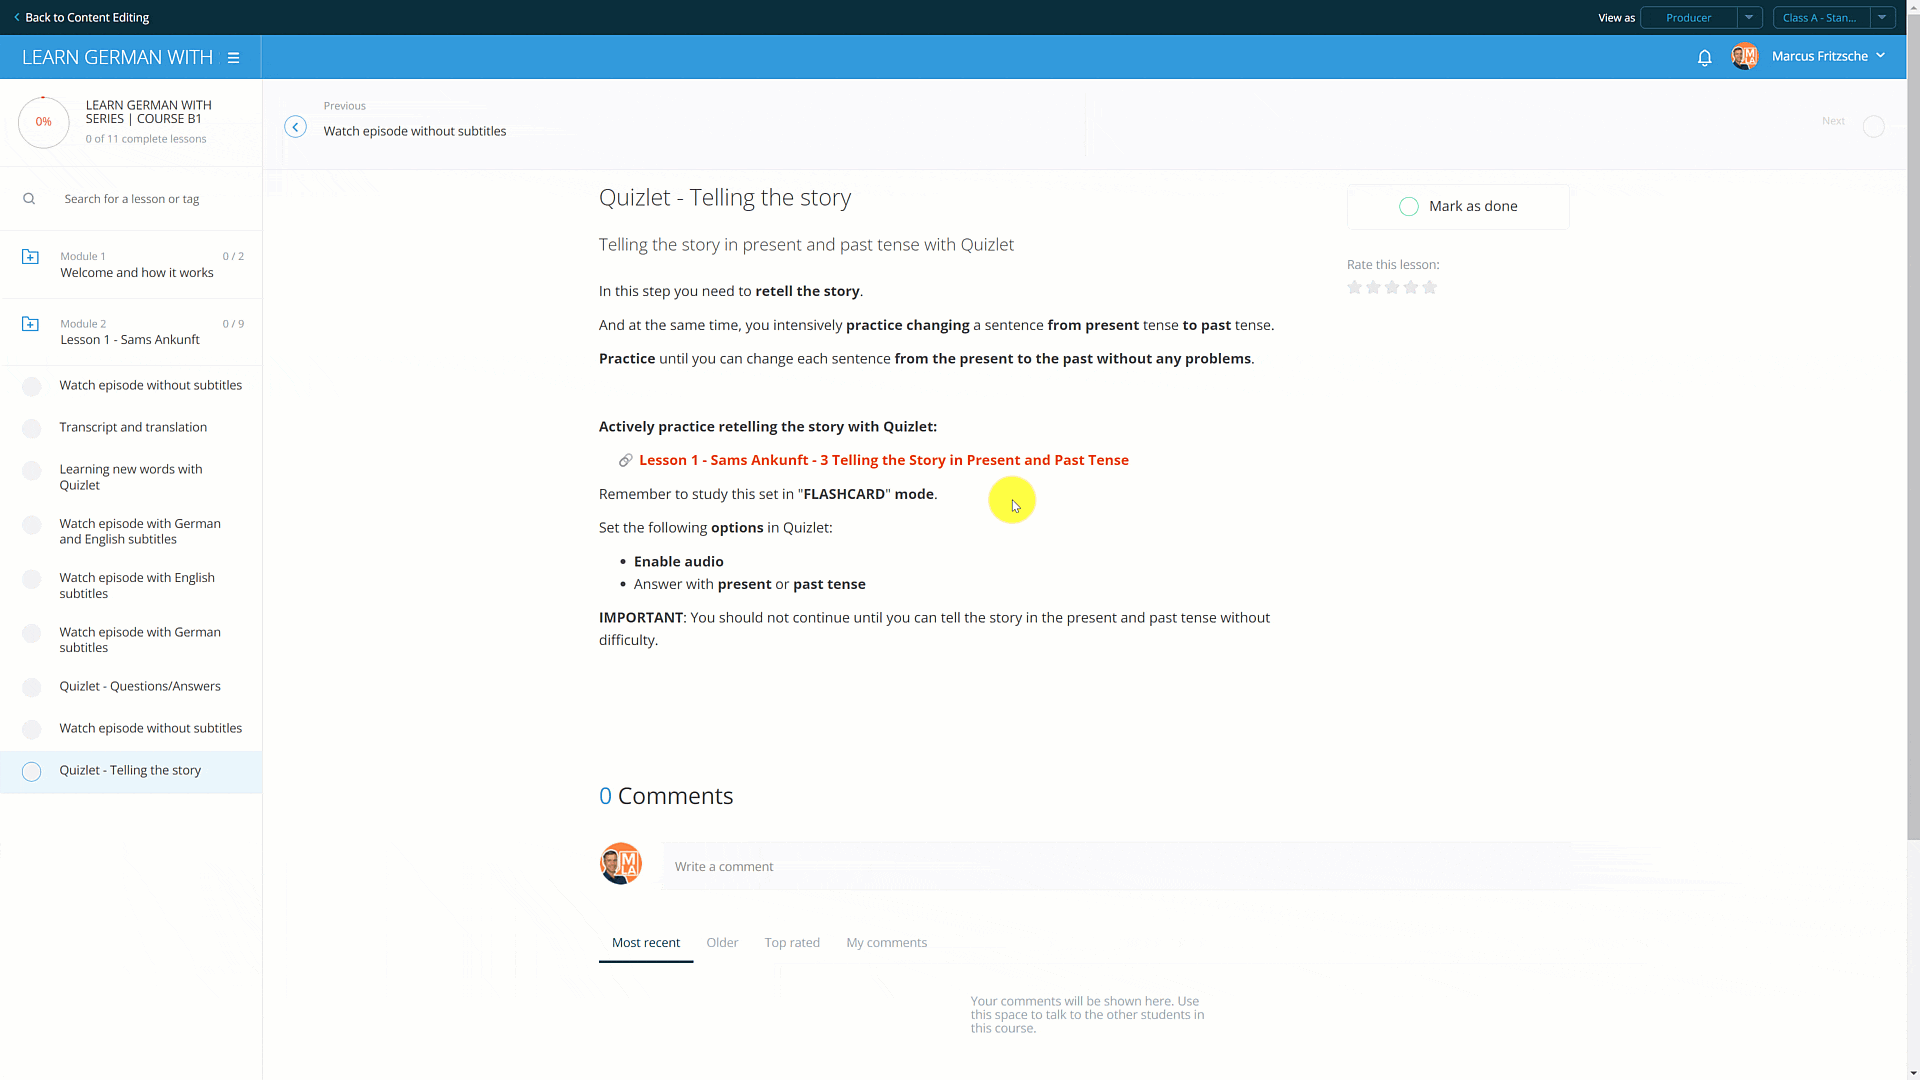The height and width of the screenshot is (1080, 1920).
Task: Click the sidebar search magnifier icon
Action: click(x=29, y=199)
